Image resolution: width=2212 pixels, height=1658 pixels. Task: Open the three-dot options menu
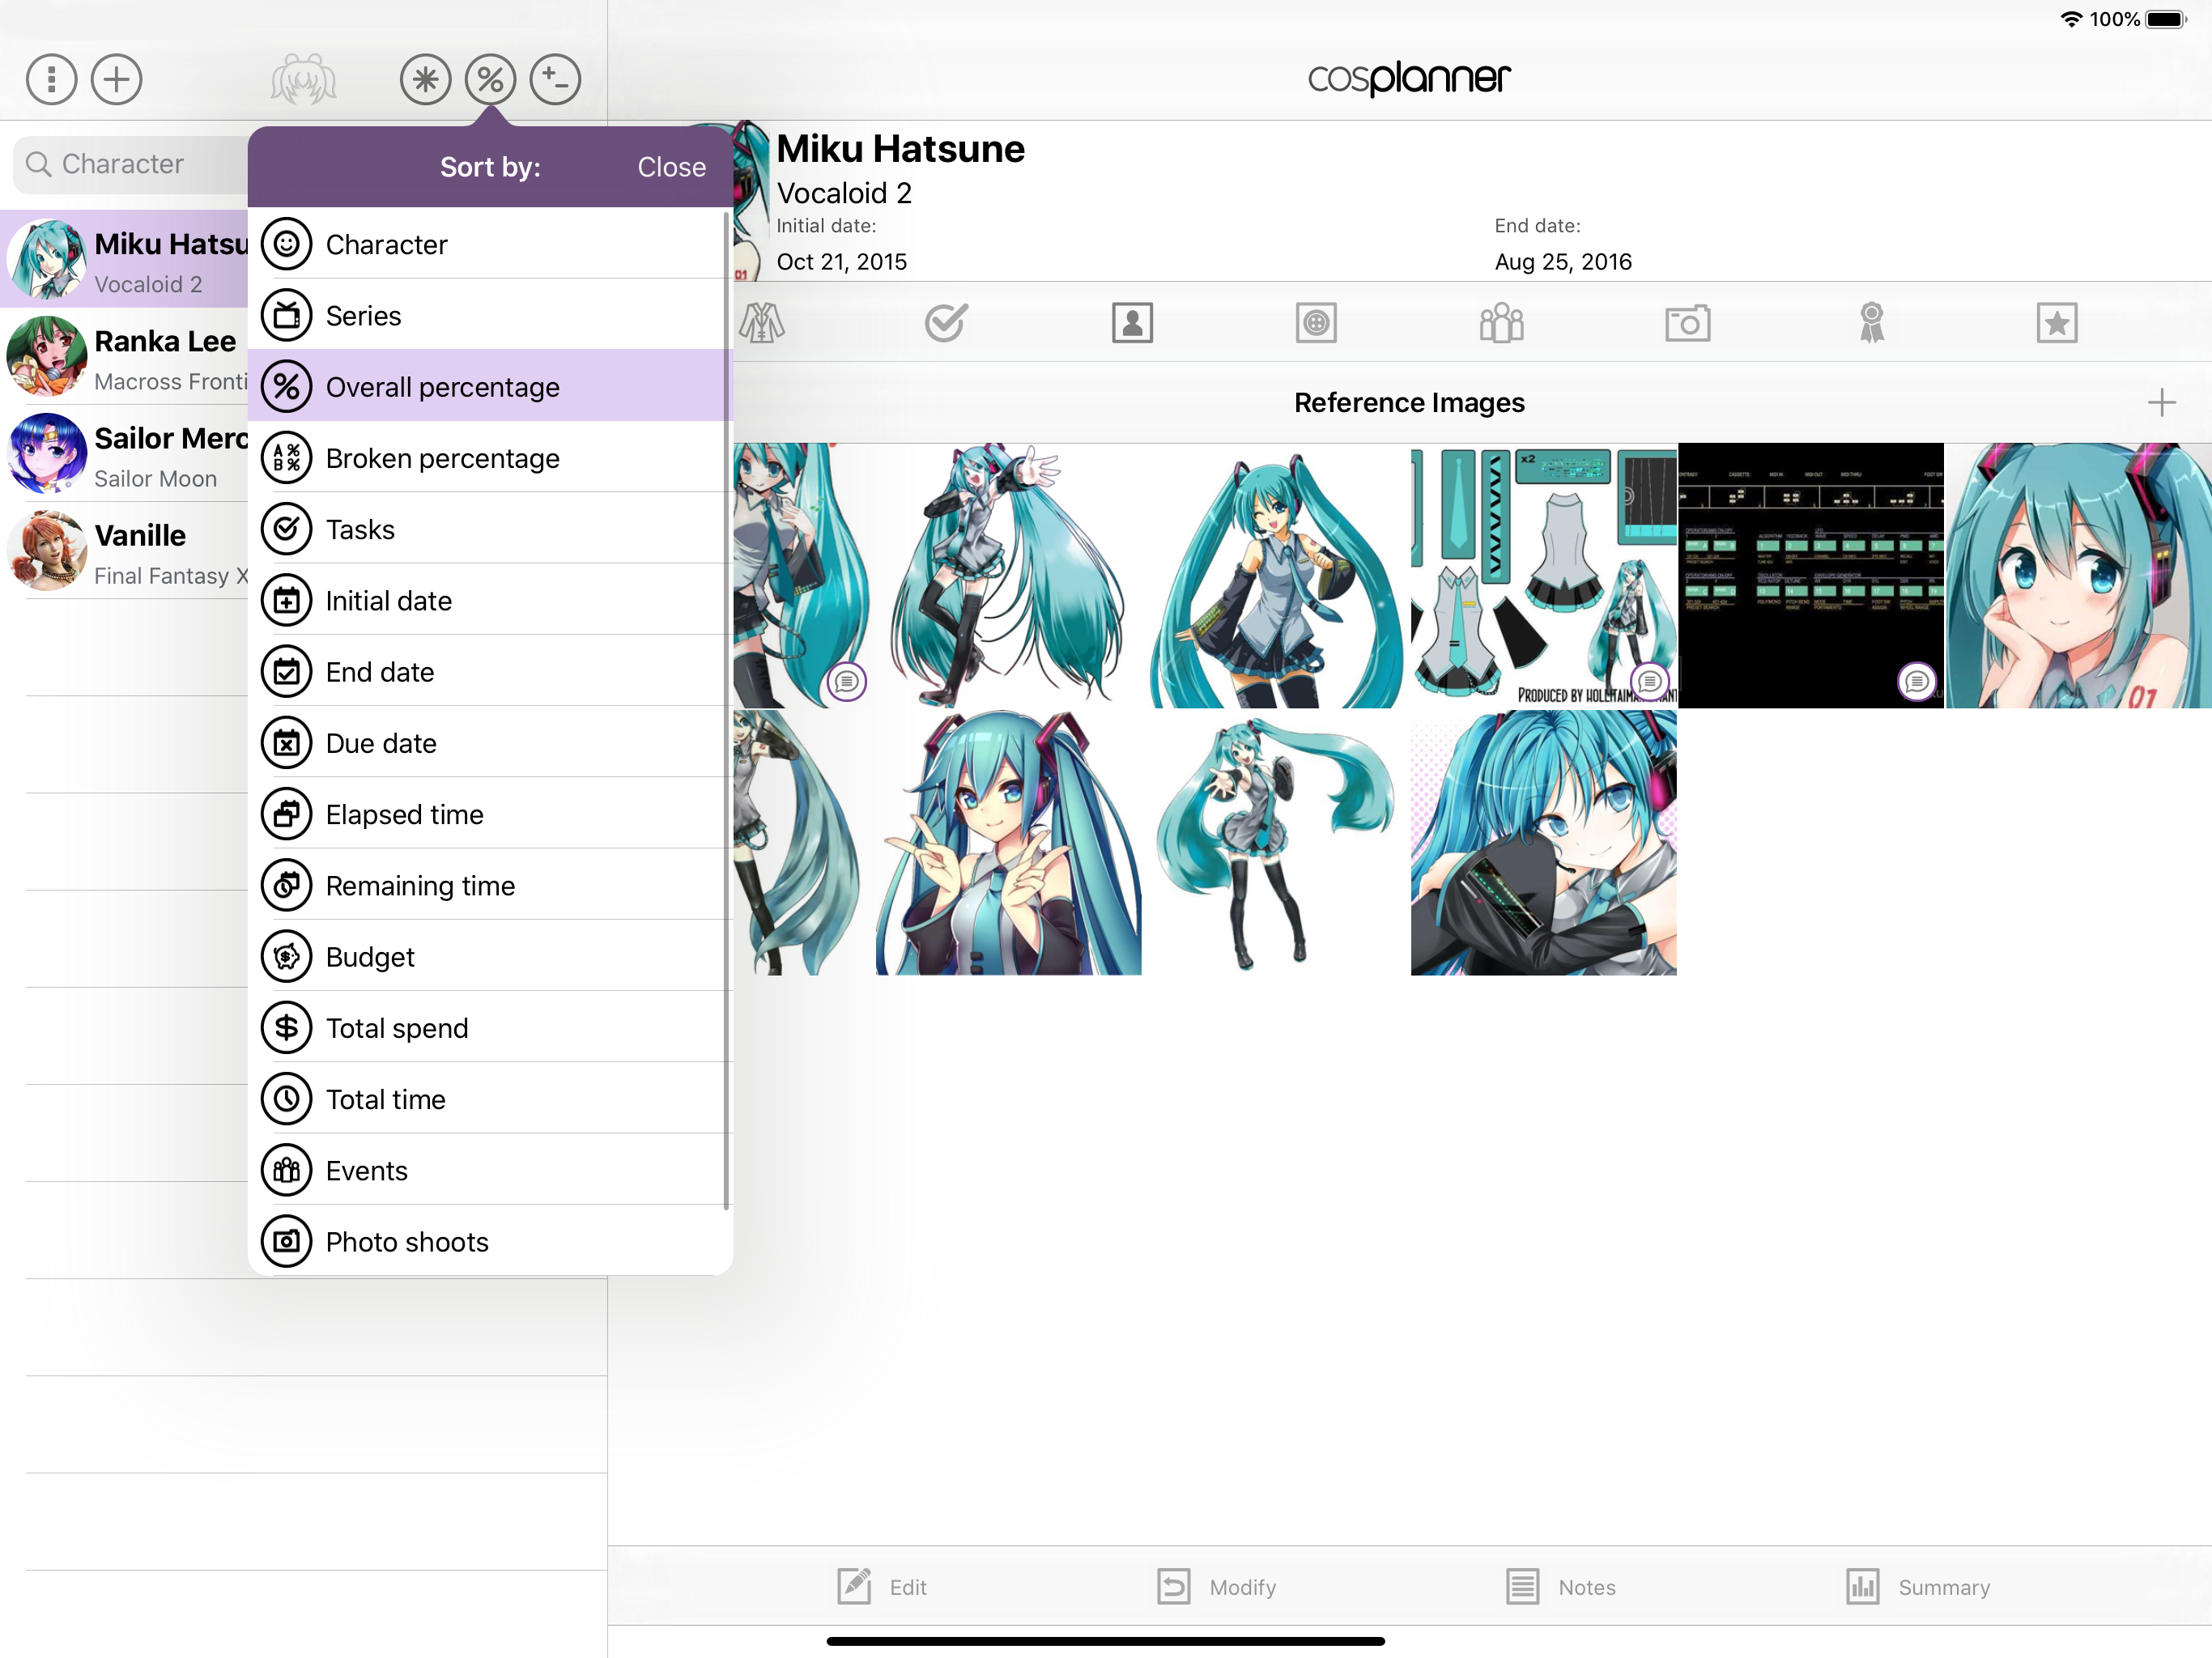tap(51, 79)
